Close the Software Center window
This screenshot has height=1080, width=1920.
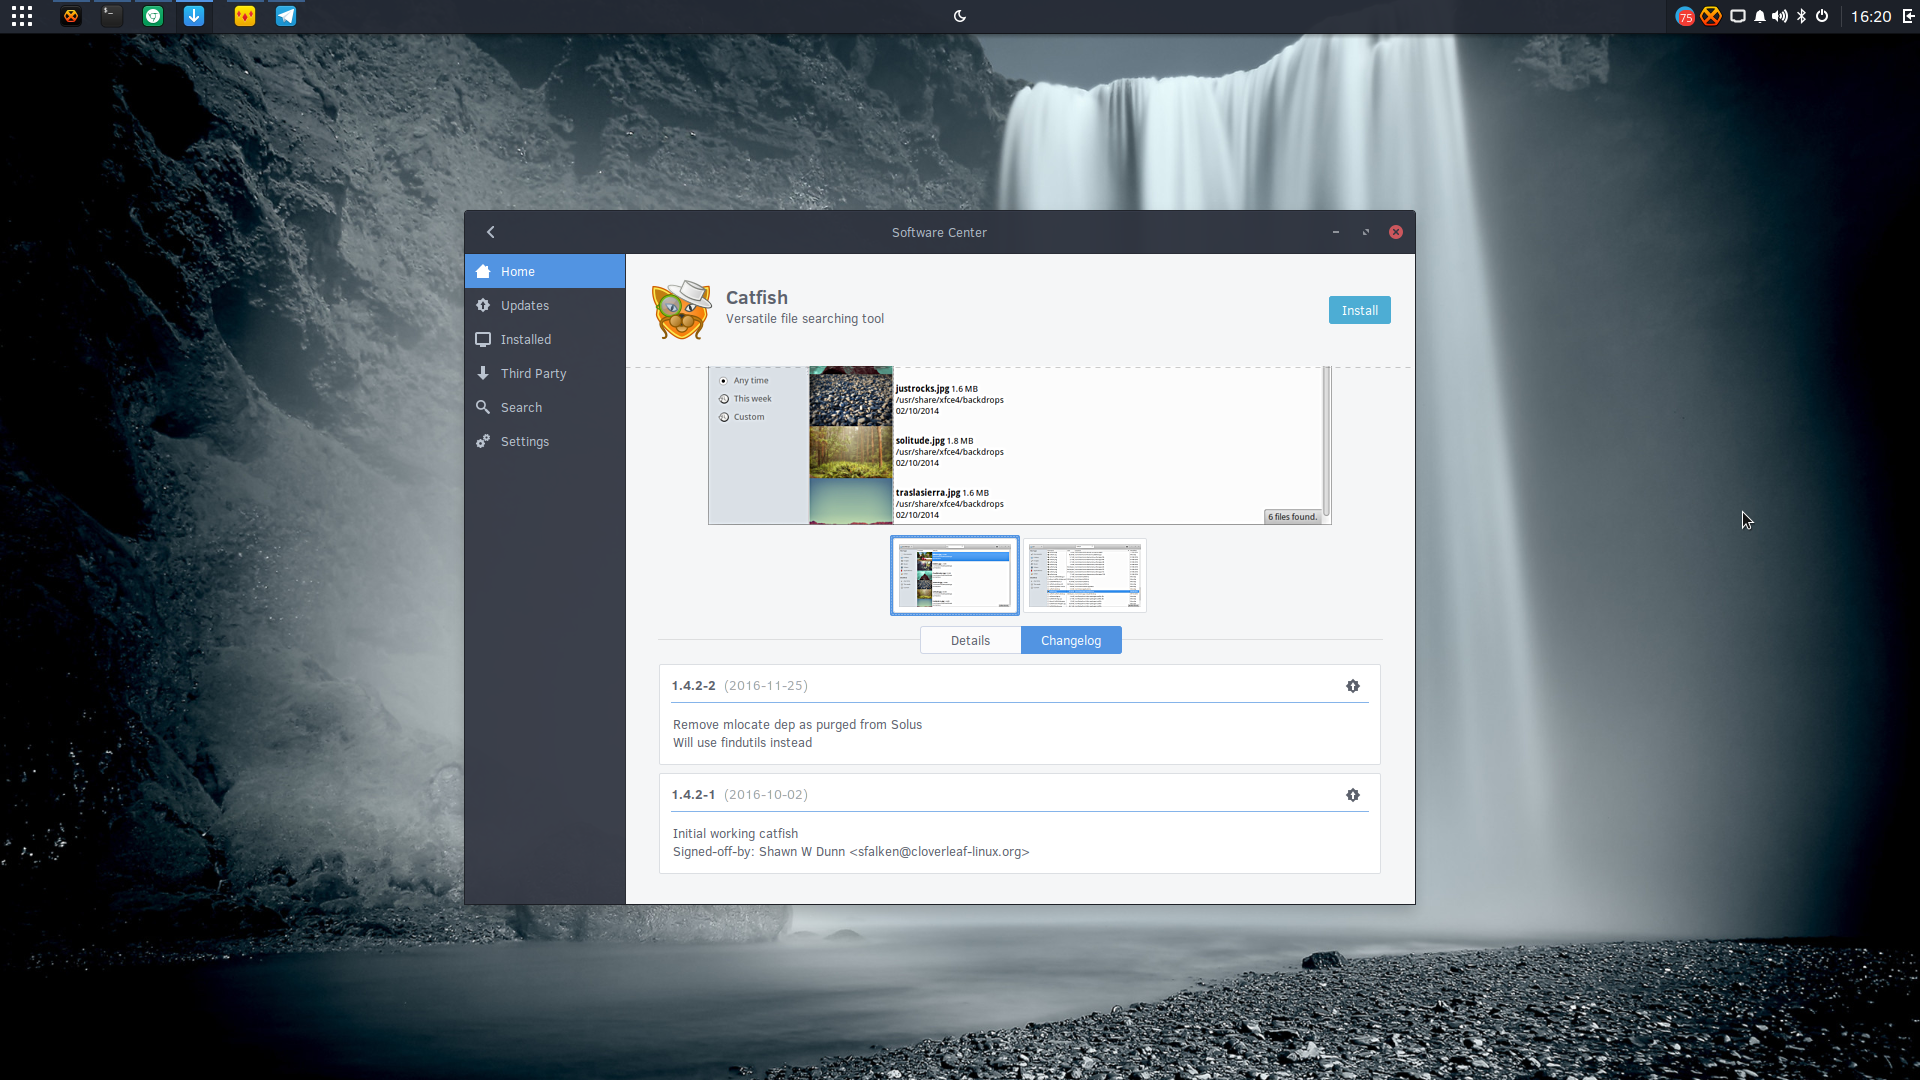(1396, 232)
